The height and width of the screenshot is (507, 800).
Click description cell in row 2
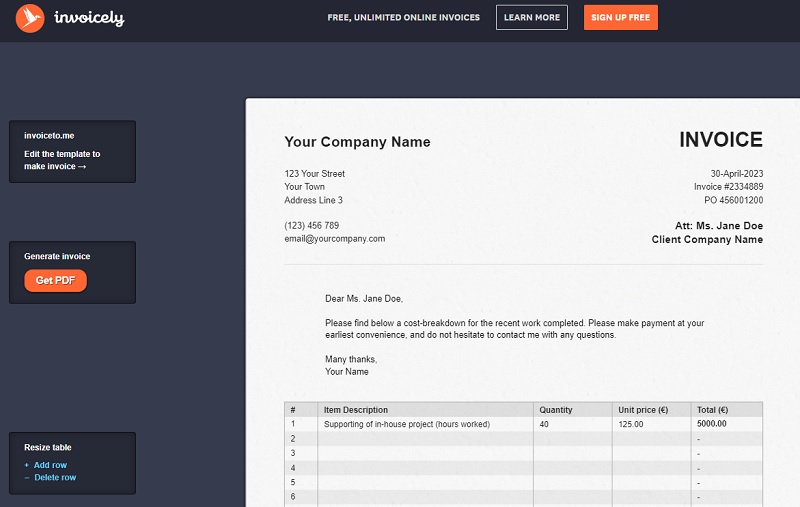[x=426, y=439]
